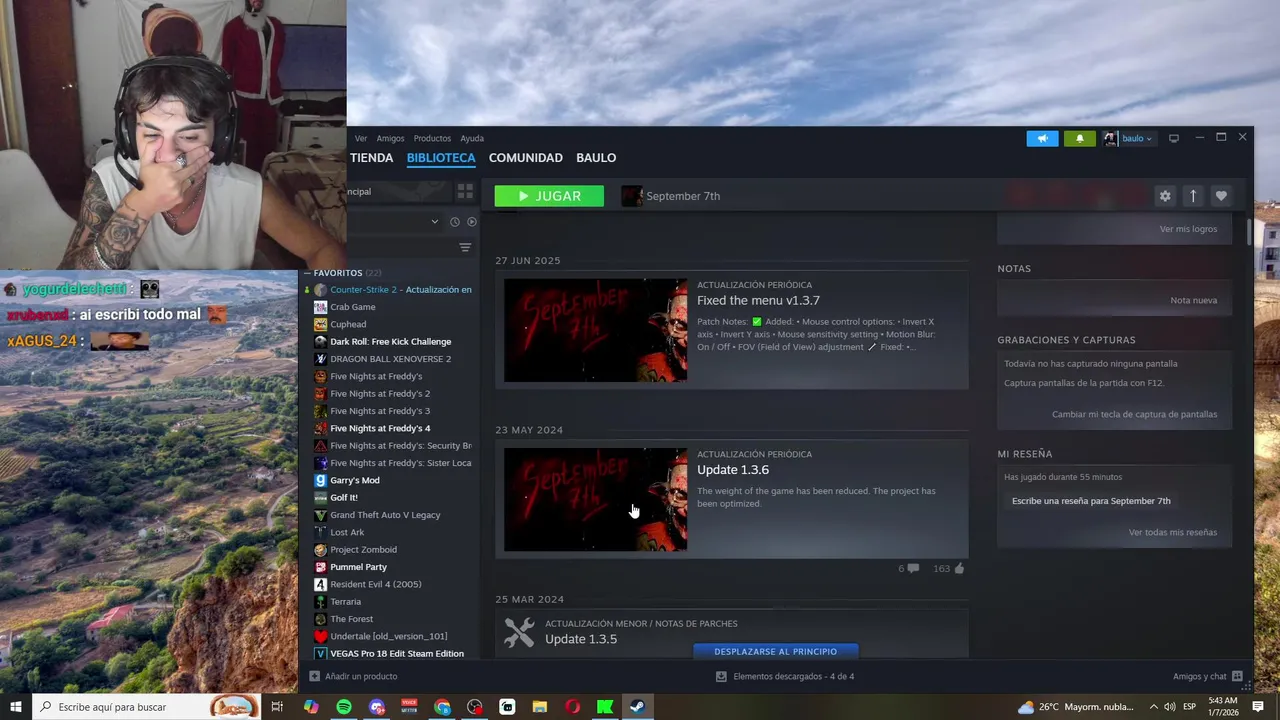
Task: Click Añadir un producto
Action: pyautogui.click(x=354, y=676)
